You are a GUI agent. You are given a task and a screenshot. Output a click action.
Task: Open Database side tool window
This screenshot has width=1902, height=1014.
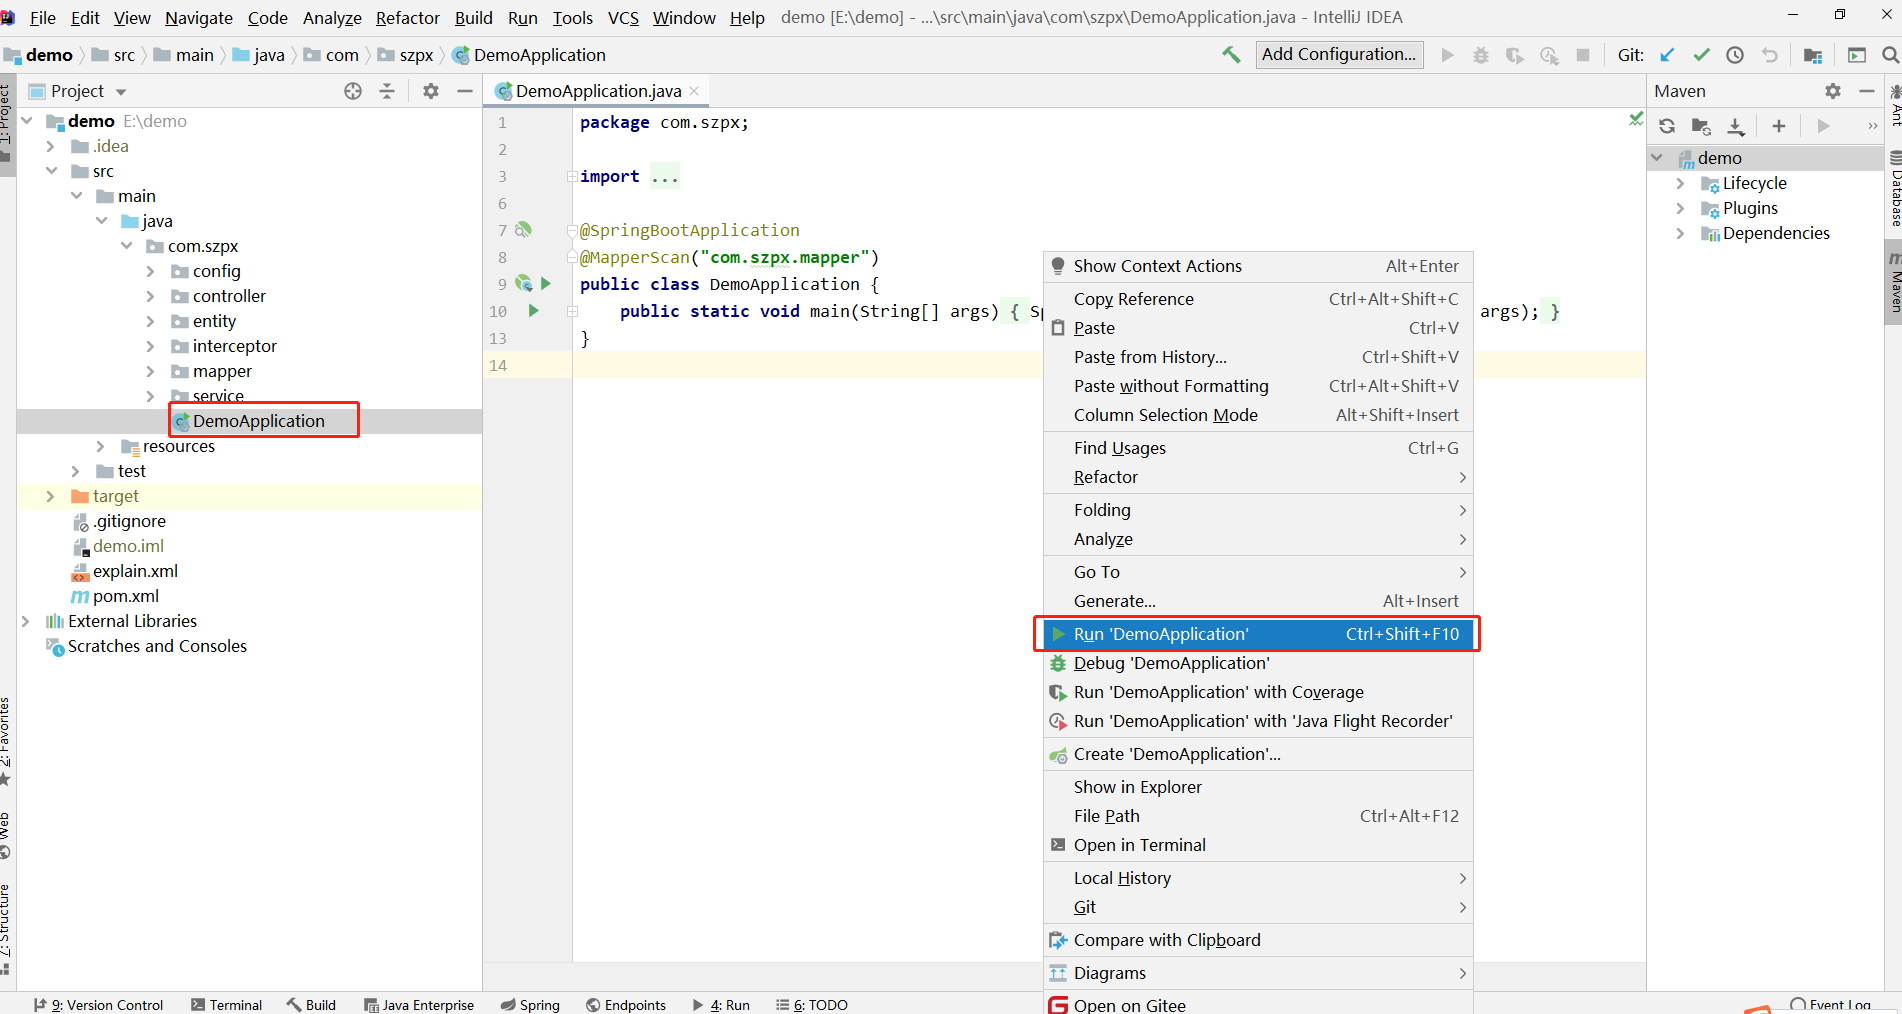point(1894,190)
